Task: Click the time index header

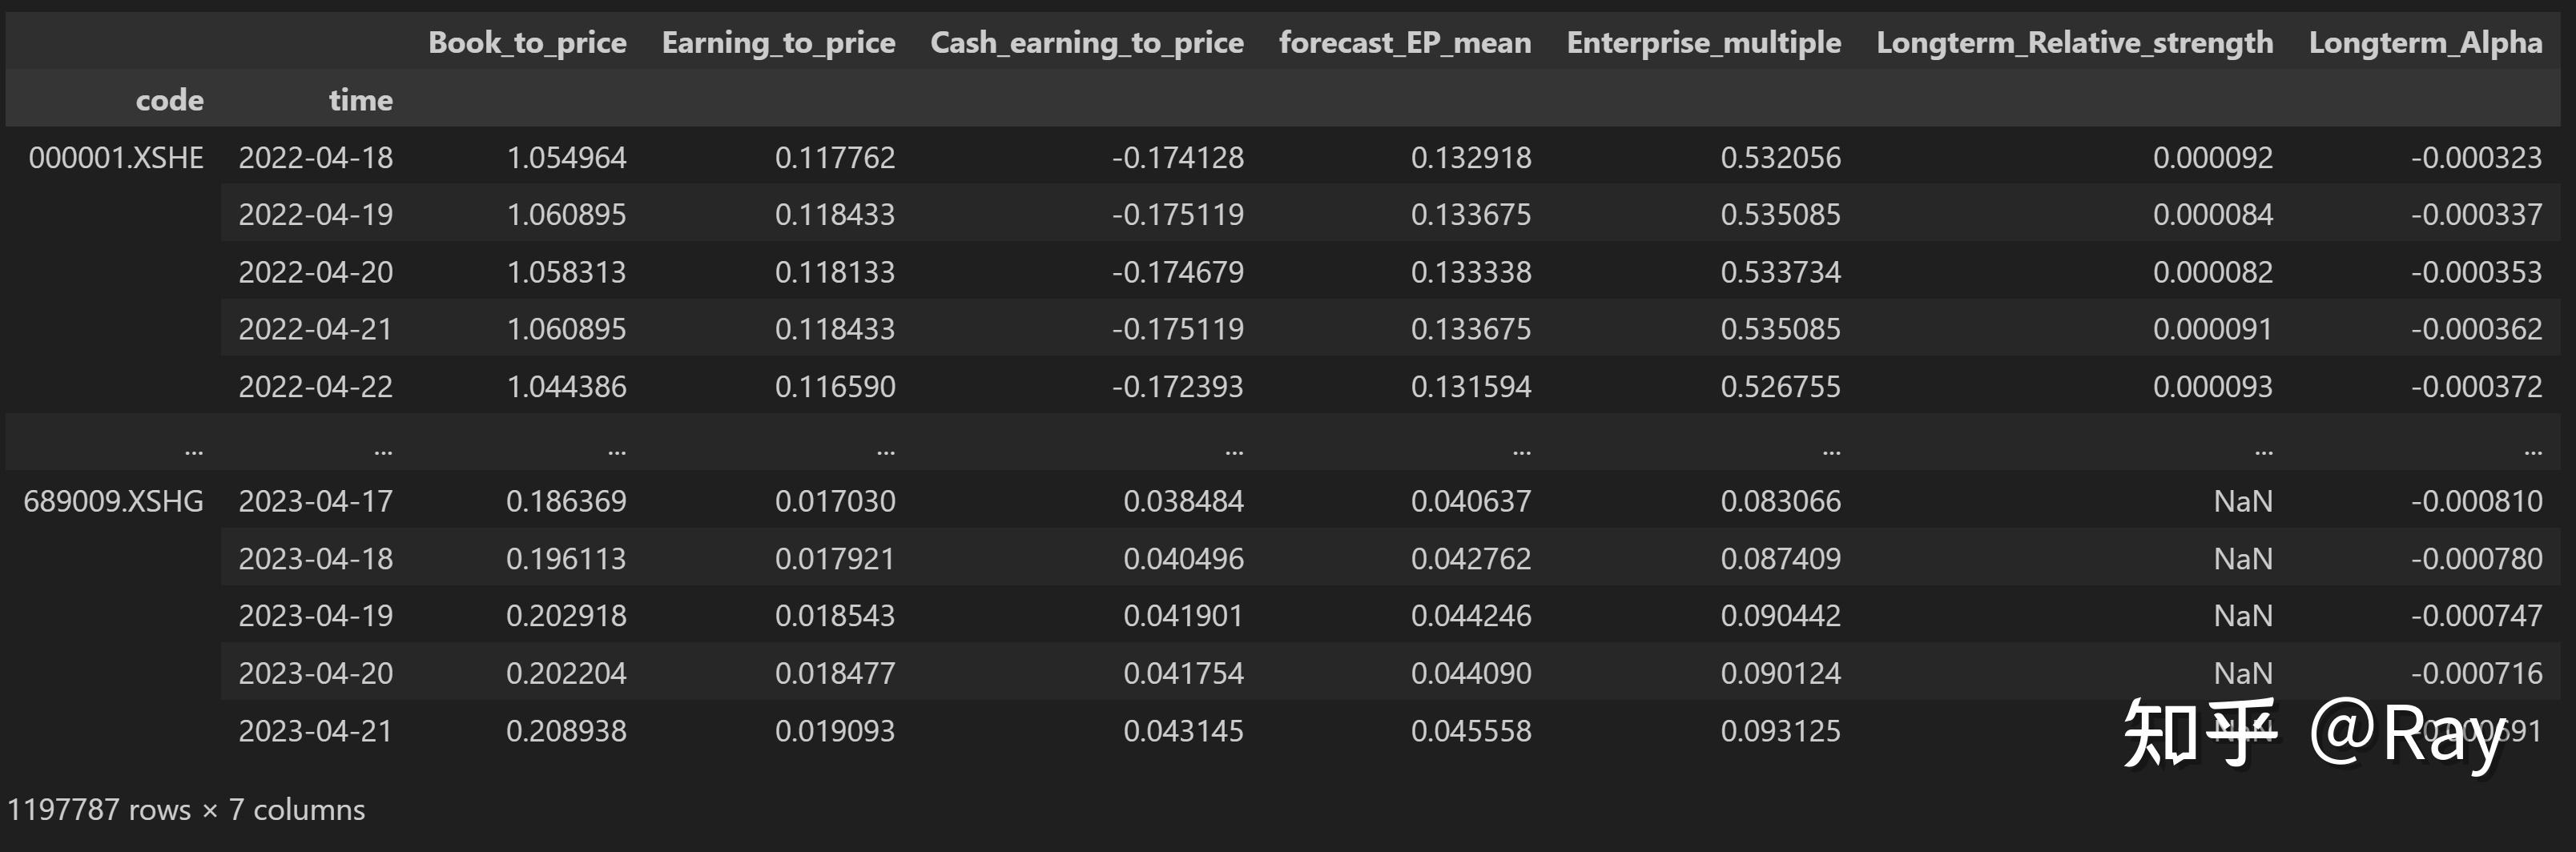Action: tap(360, 100)
